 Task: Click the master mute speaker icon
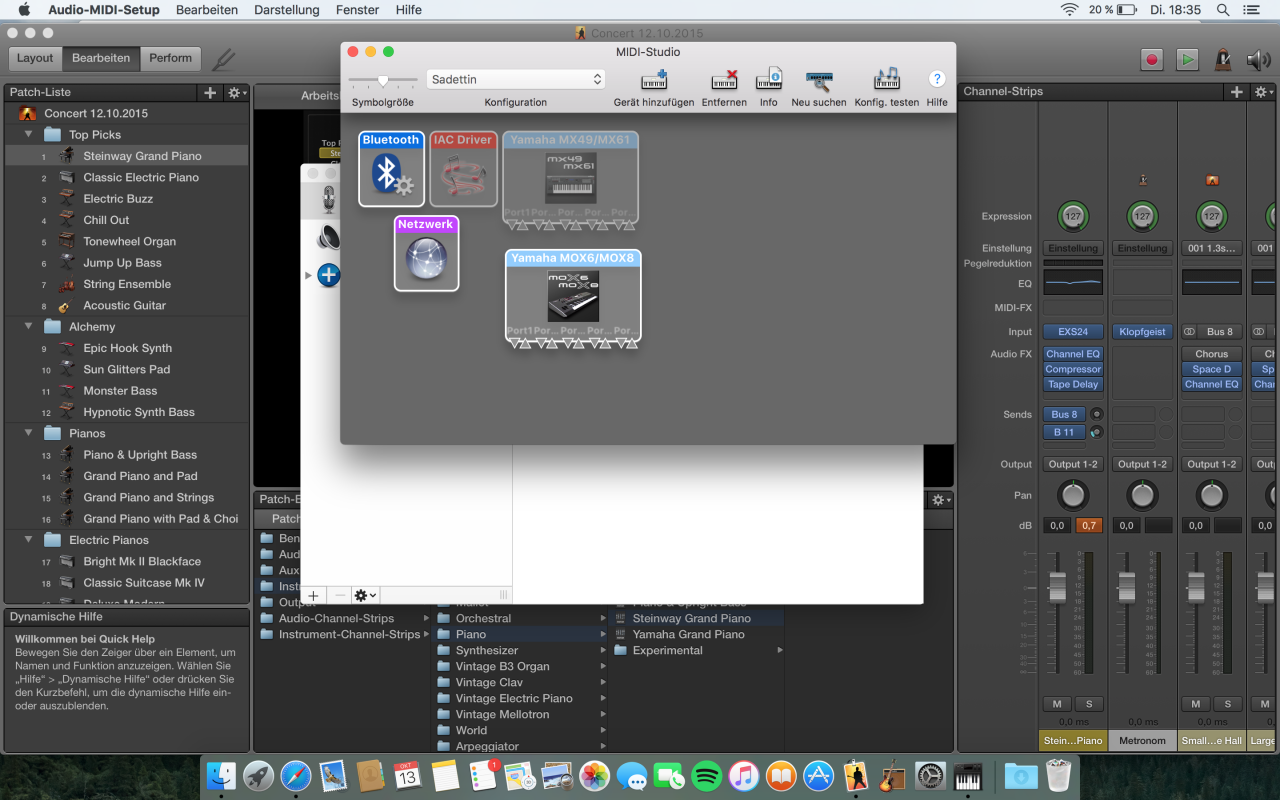(x=1258, y=59)
